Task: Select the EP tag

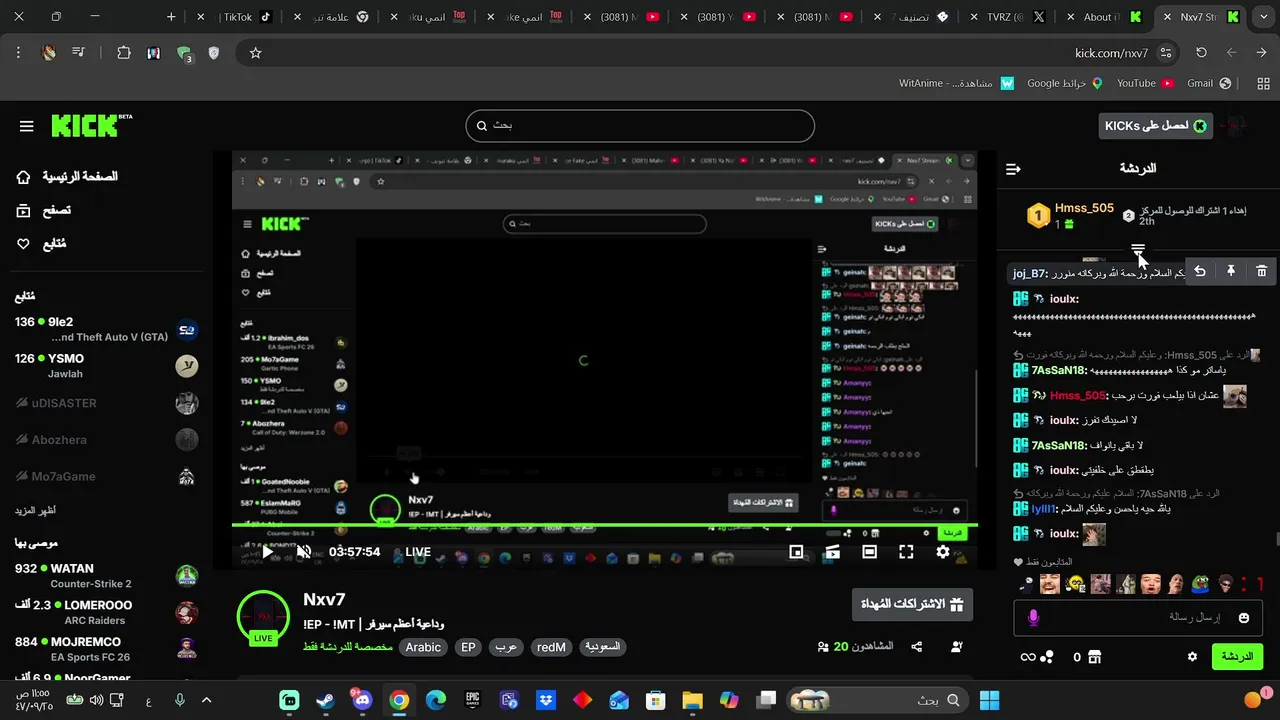Action: [x=468, y=647]
